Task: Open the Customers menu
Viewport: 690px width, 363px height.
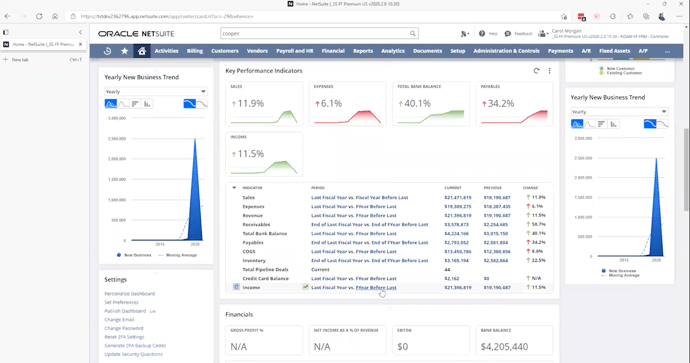Action: (224, 51)
